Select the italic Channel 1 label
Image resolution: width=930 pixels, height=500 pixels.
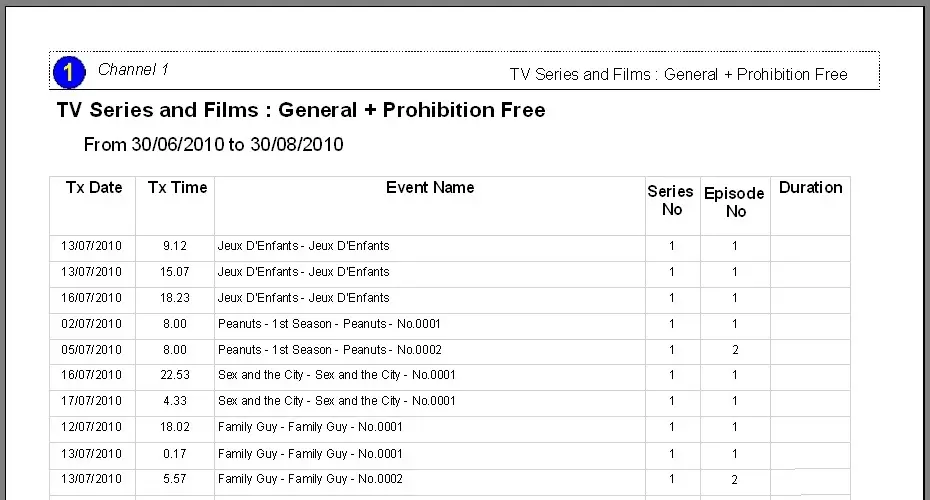[x=133, y=70]
